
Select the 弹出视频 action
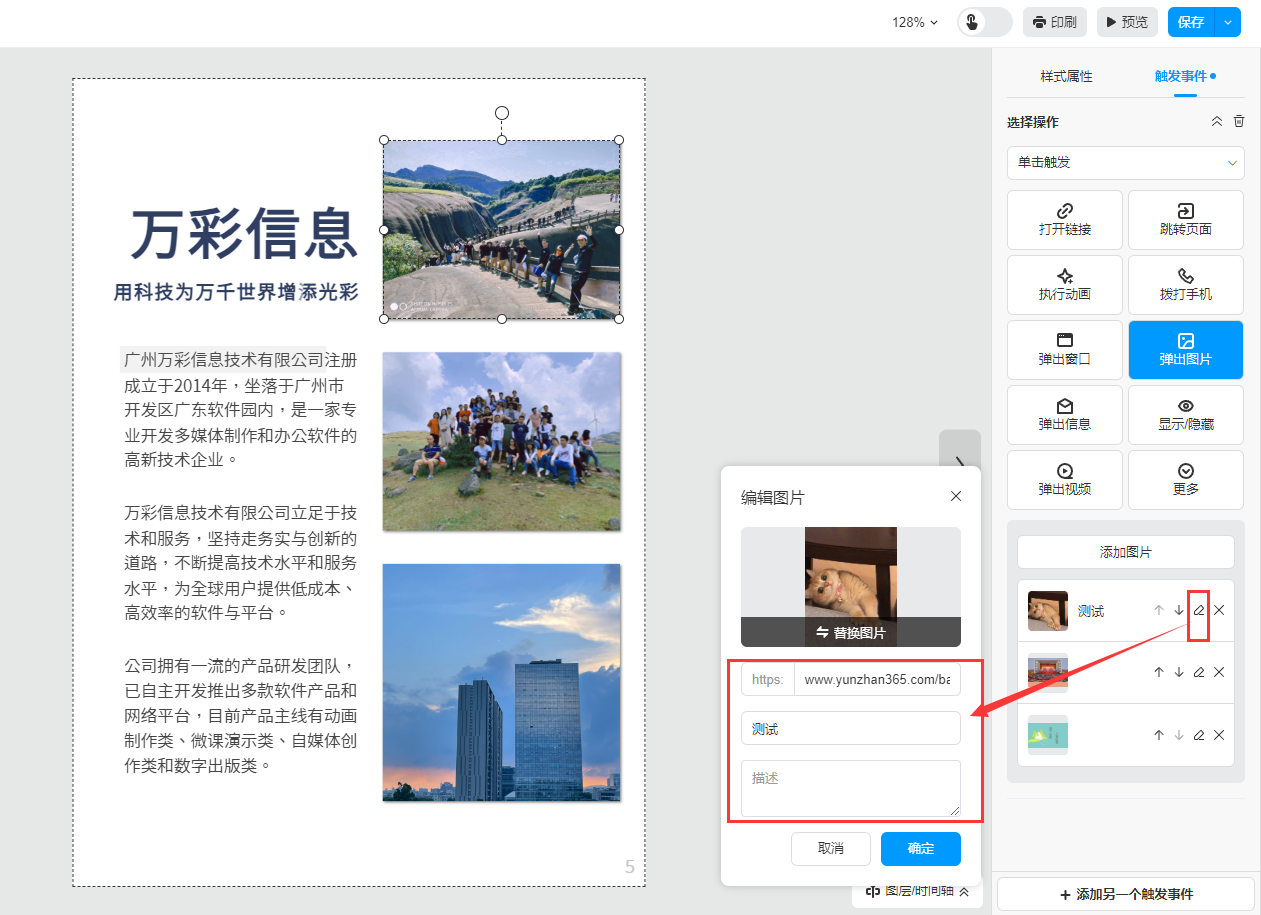click(x=1064, y=479)
